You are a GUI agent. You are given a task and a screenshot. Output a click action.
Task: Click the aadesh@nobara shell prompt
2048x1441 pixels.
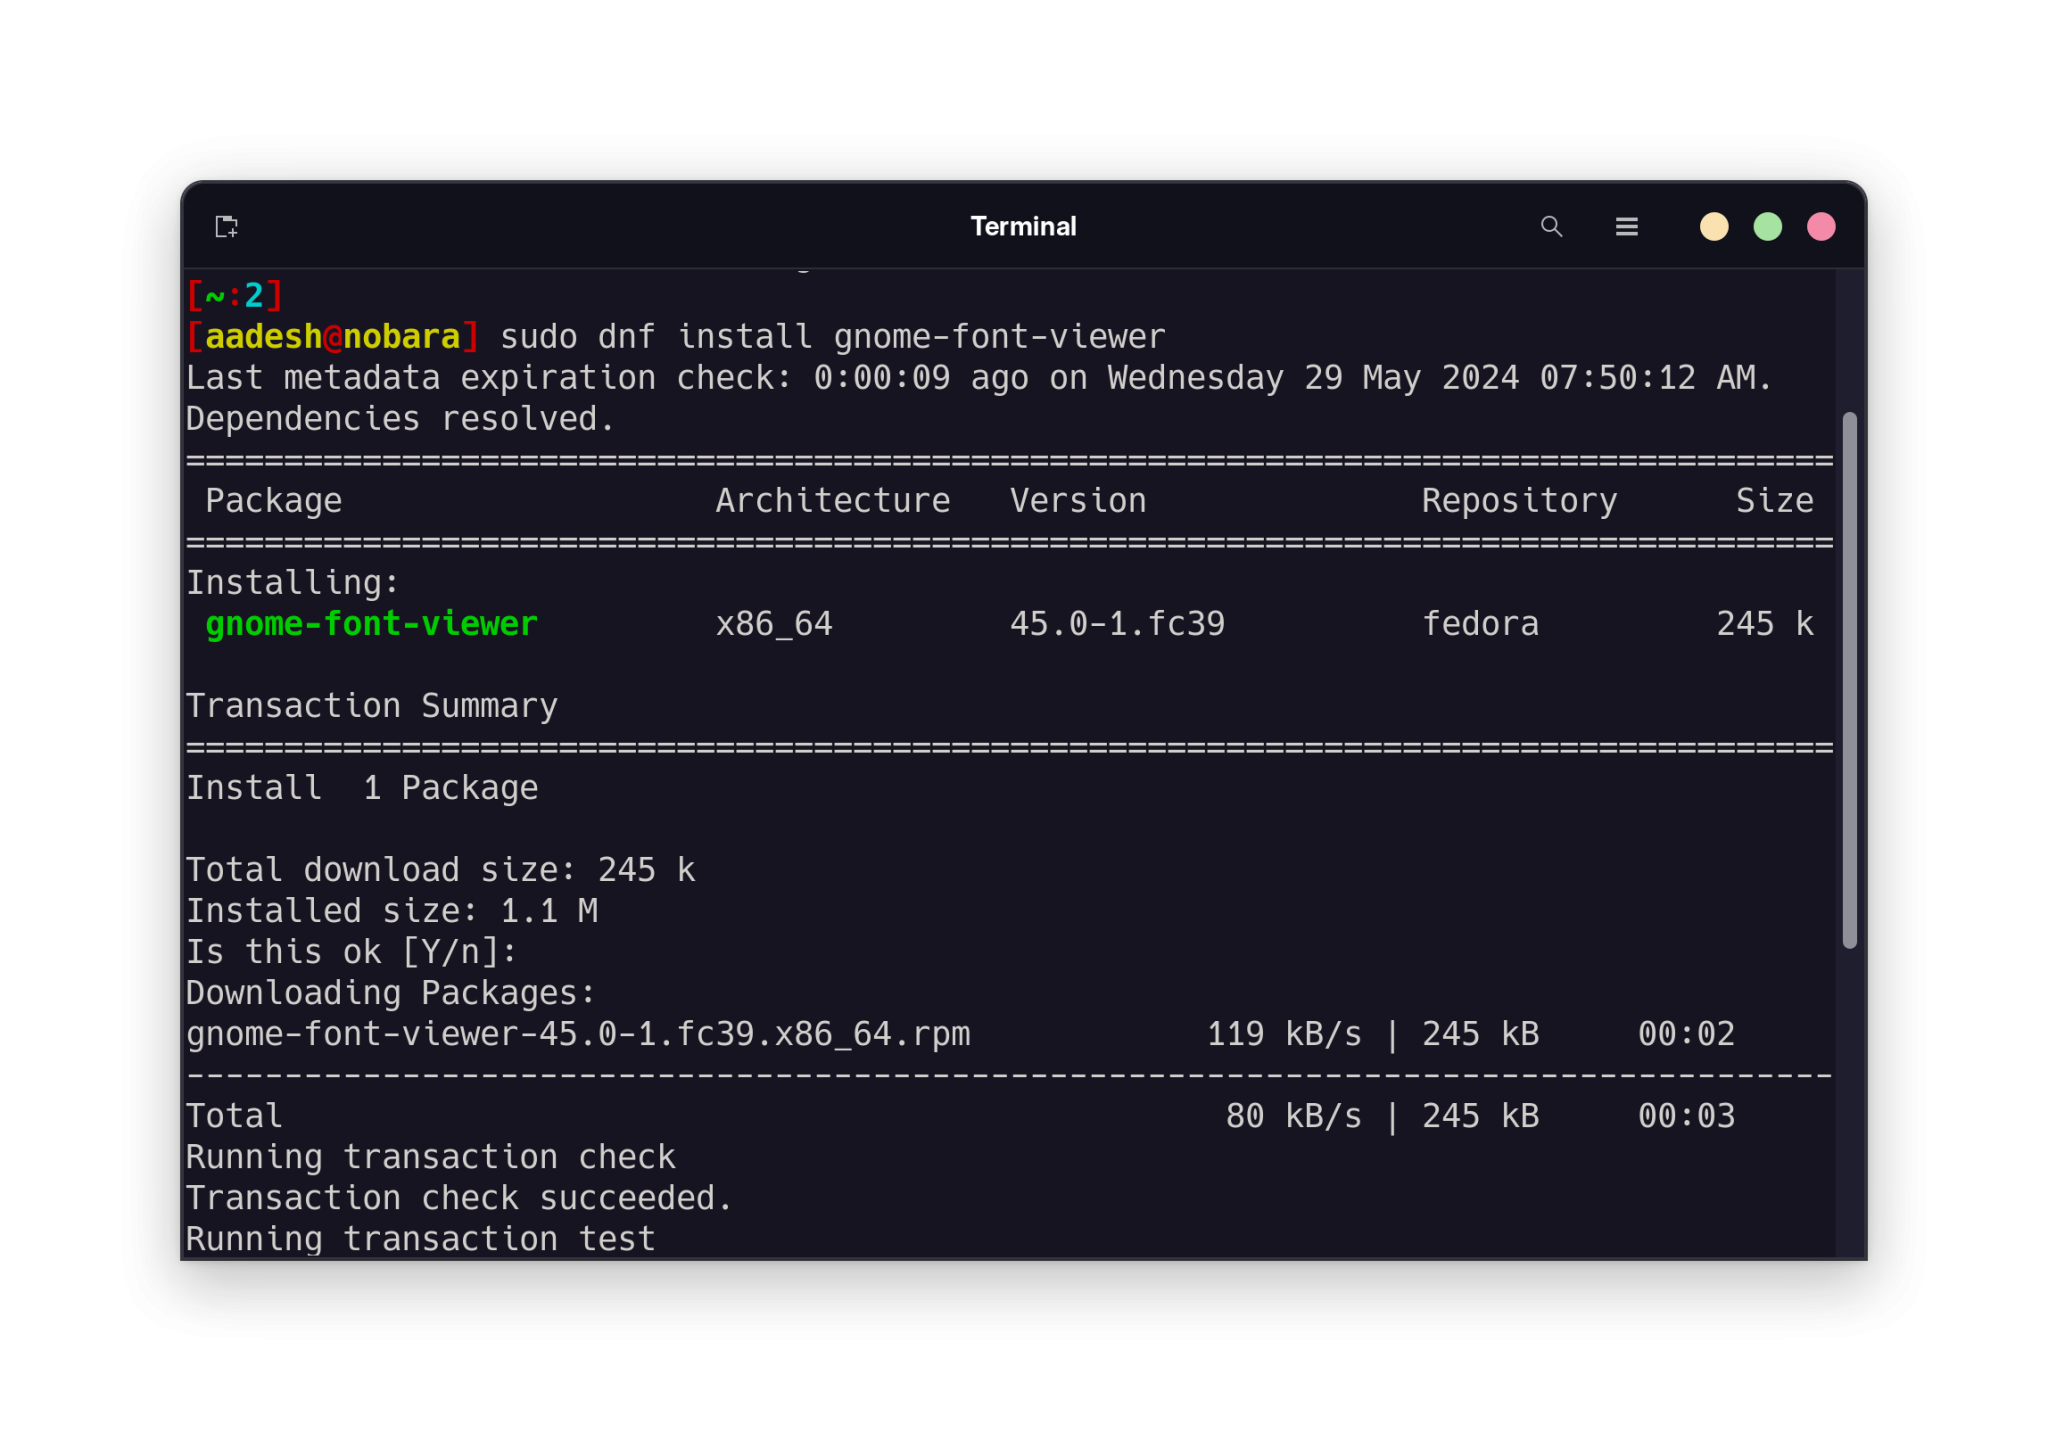tap(333, 336)
